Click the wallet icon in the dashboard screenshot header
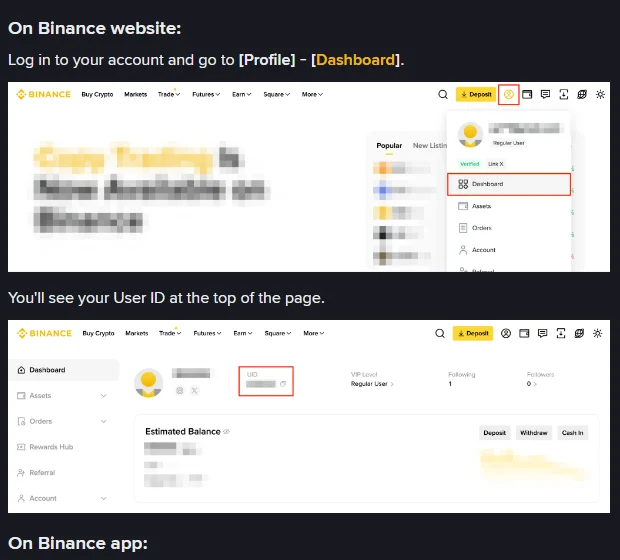Image resolution: width=620 pixels, height=560 pixels. click(524, 333)
